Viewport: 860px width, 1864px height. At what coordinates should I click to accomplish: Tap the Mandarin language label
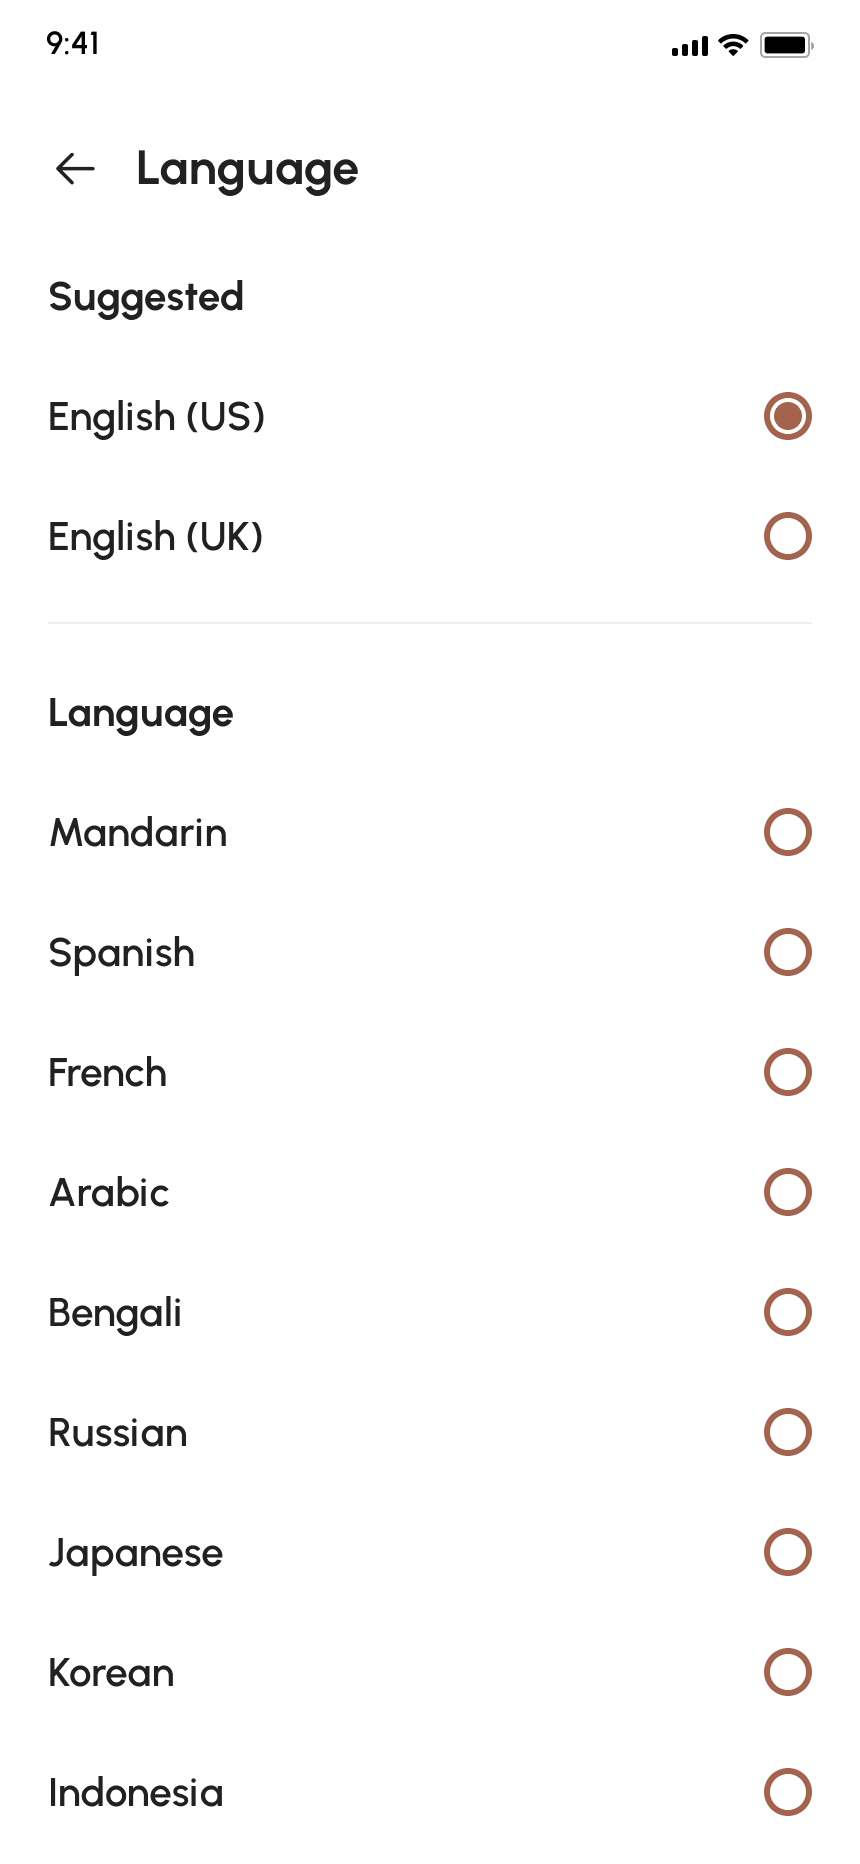139,833
